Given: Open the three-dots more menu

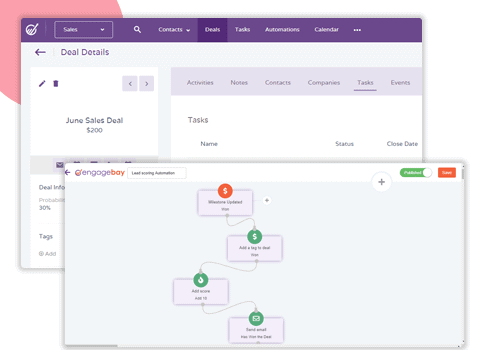Looking at the screenshot, I should (357, 30).
